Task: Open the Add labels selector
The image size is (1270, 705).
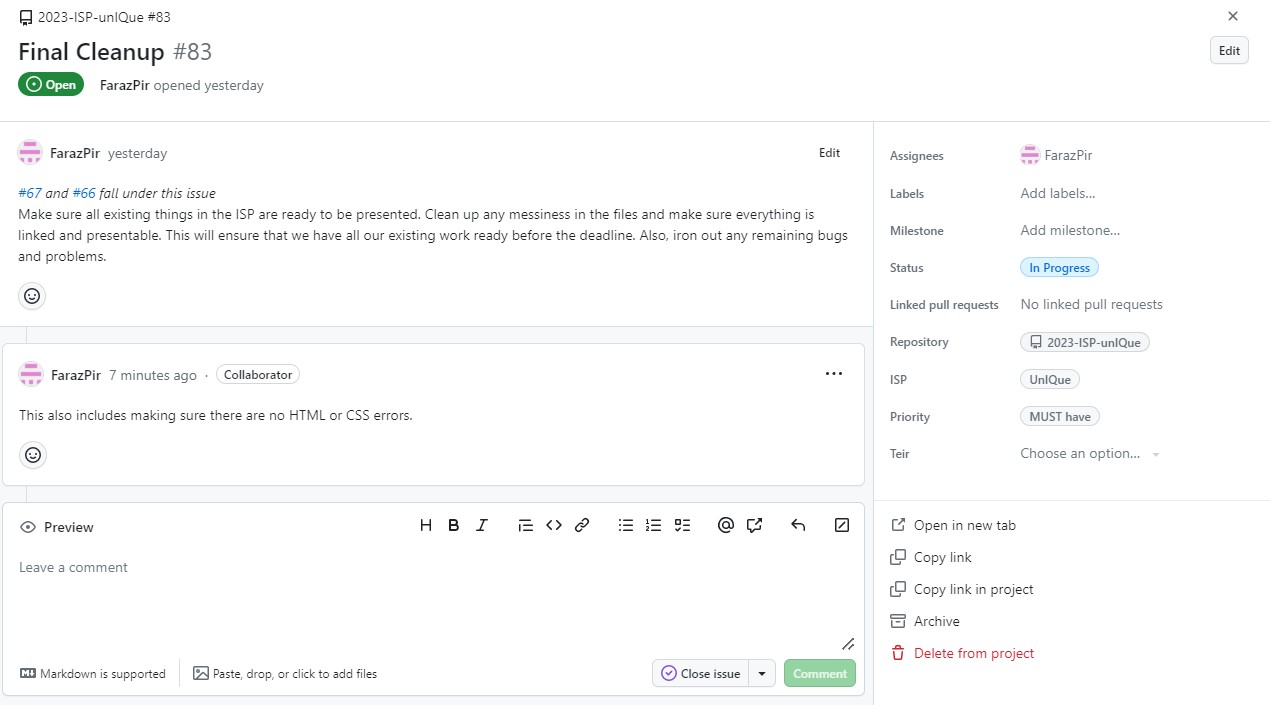Action: (x=1057, y=193)
